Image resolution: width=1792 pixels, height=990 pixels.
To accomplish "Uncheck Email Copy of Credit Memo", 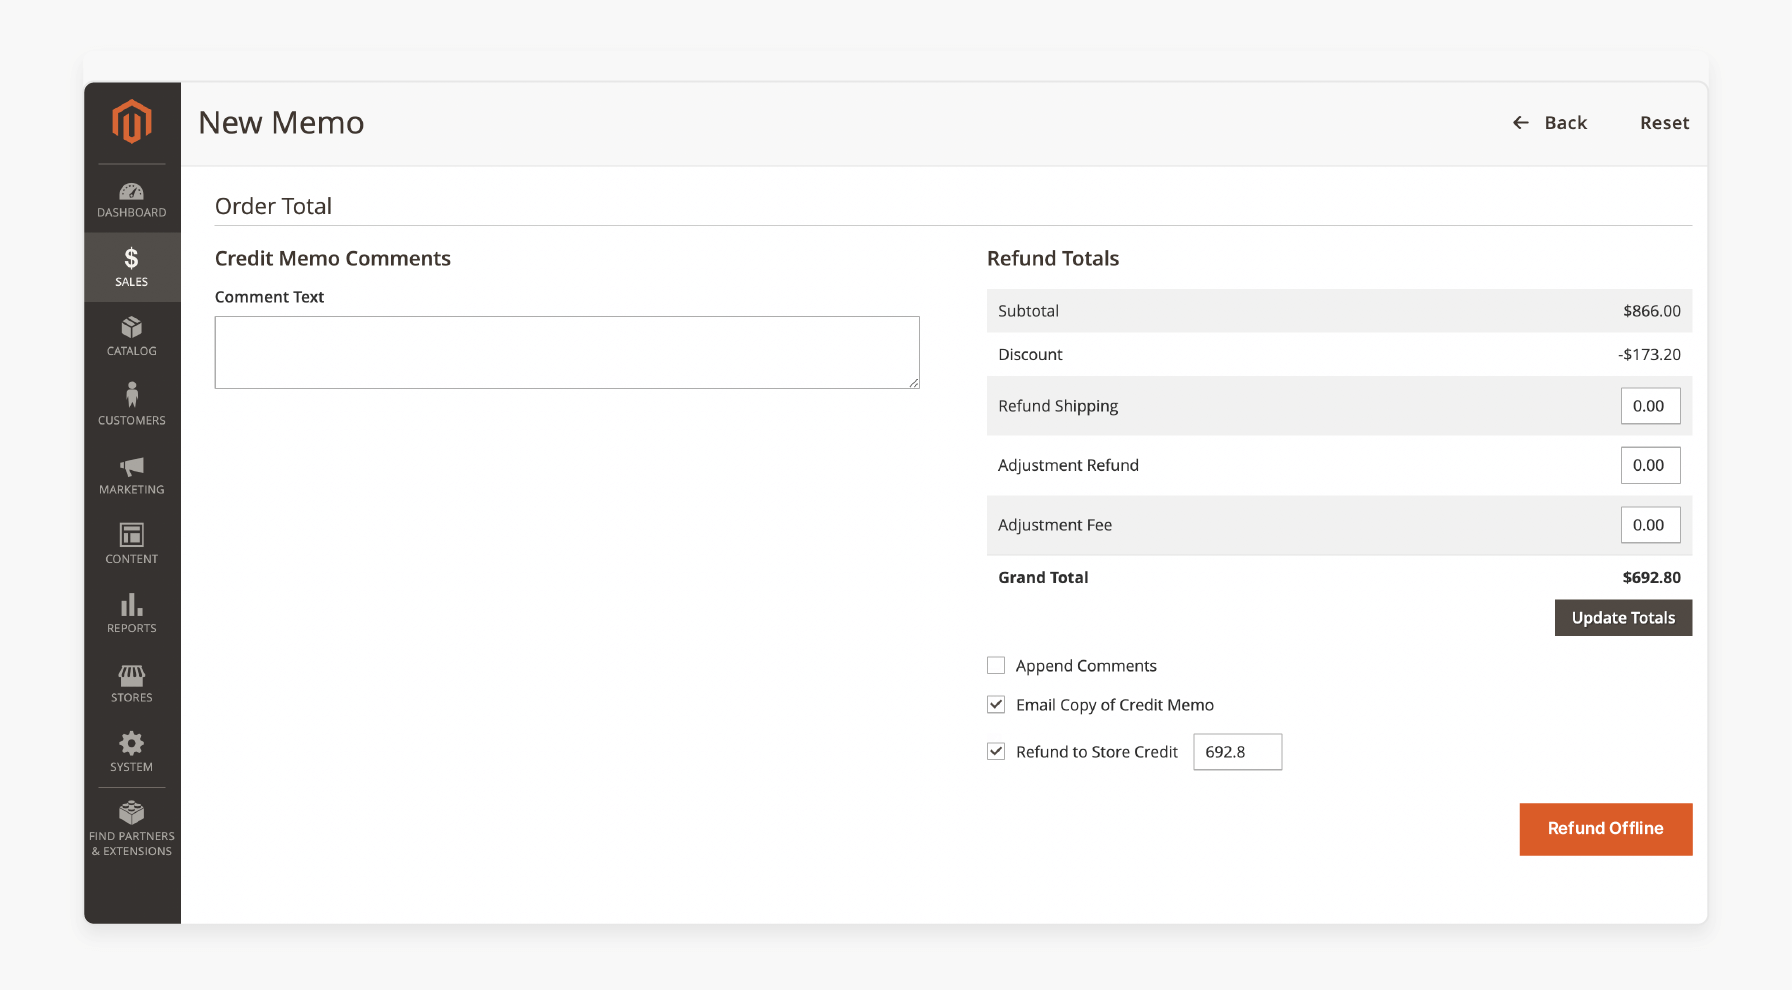I will tap(996, 704).
